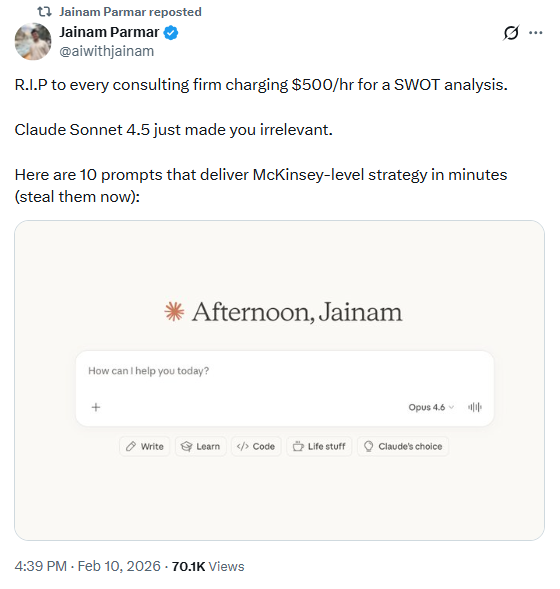Viewport: 560px width, 589px height.
Task: Activate the voice mode waveform icon
Action: [475, 407]
